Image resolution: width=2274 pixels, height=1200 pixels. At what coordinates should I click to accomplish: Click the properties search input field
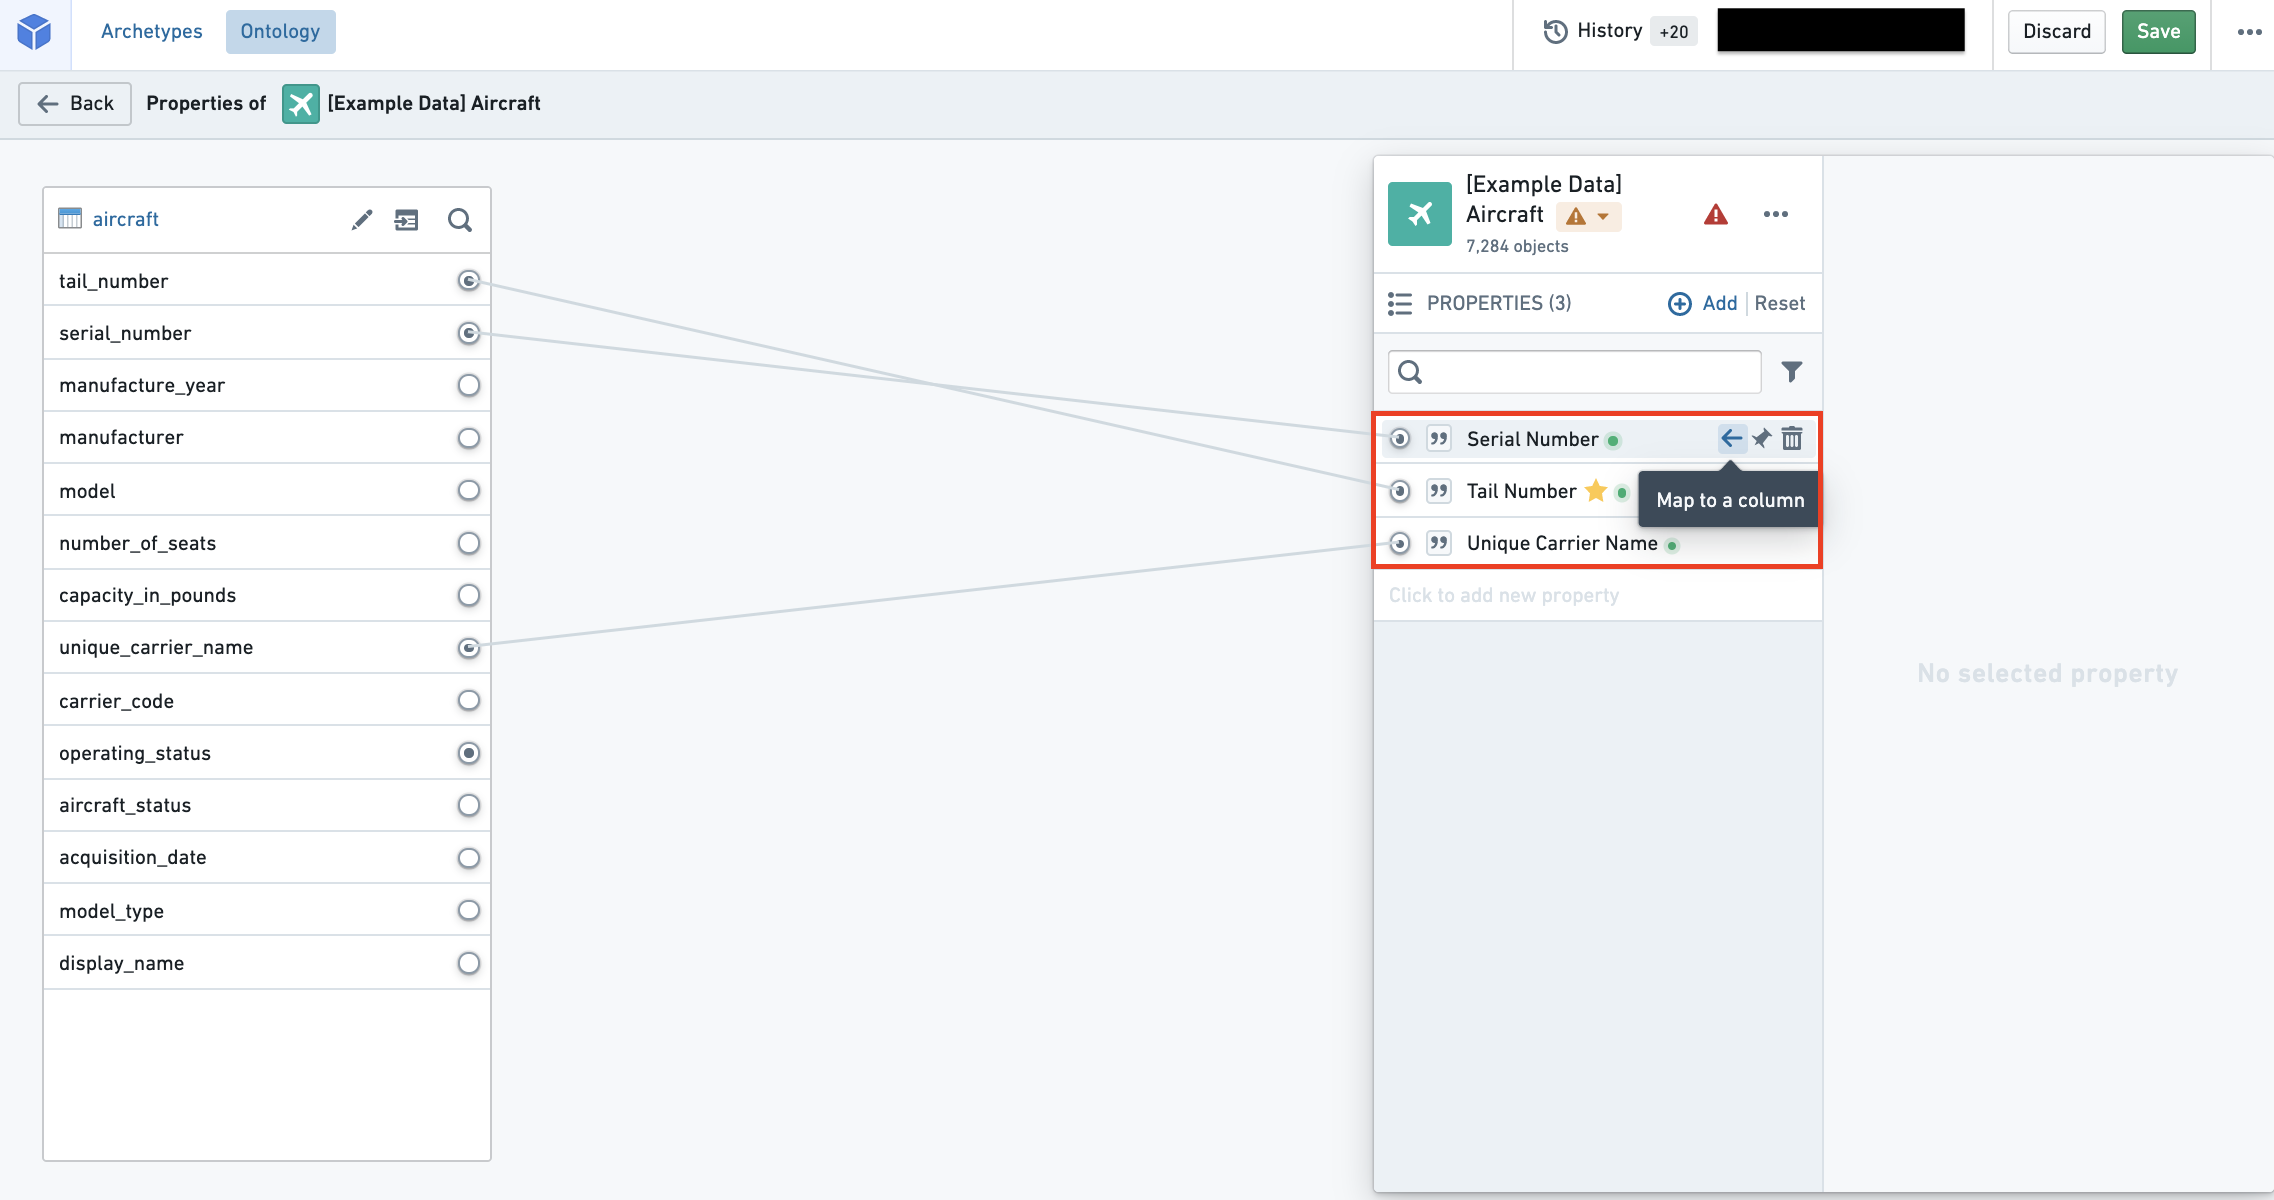click(1574, 372)
